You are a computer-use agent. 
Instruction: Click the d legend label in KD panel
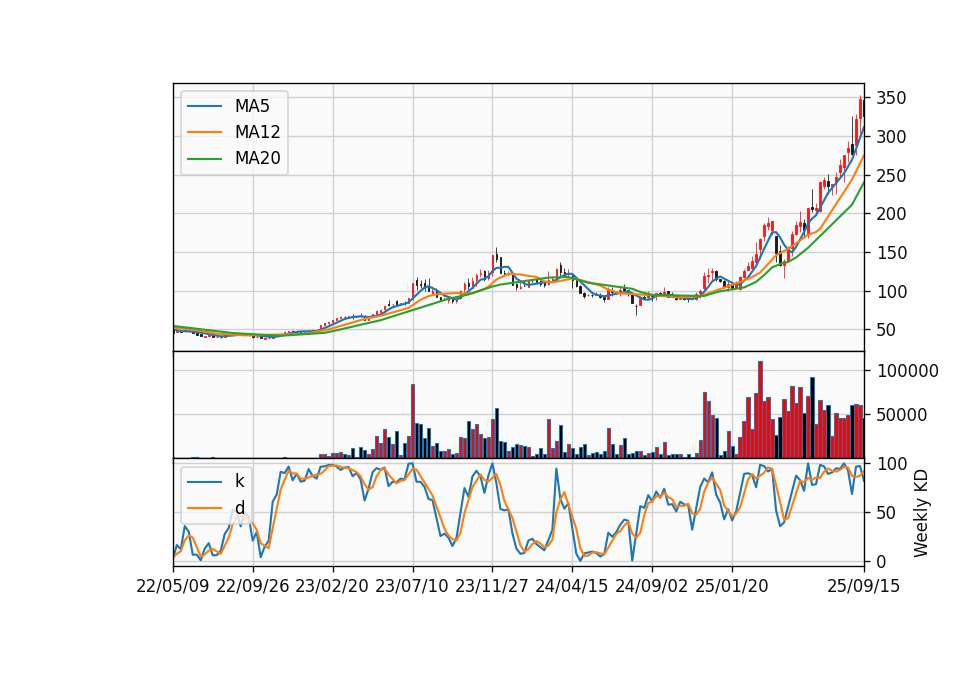pyautogui.click(x=239, y=508)
